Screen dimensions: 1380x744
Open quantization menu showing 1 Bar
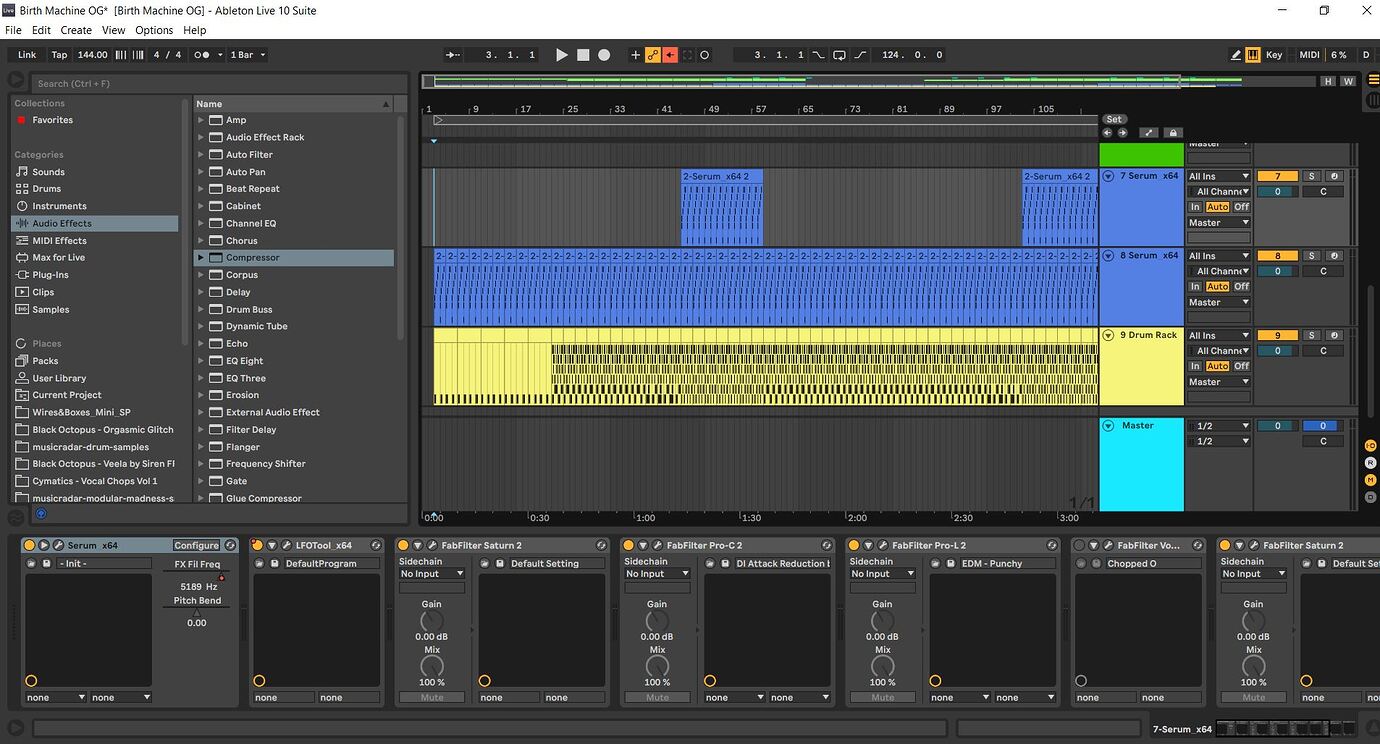click(248, 55)
